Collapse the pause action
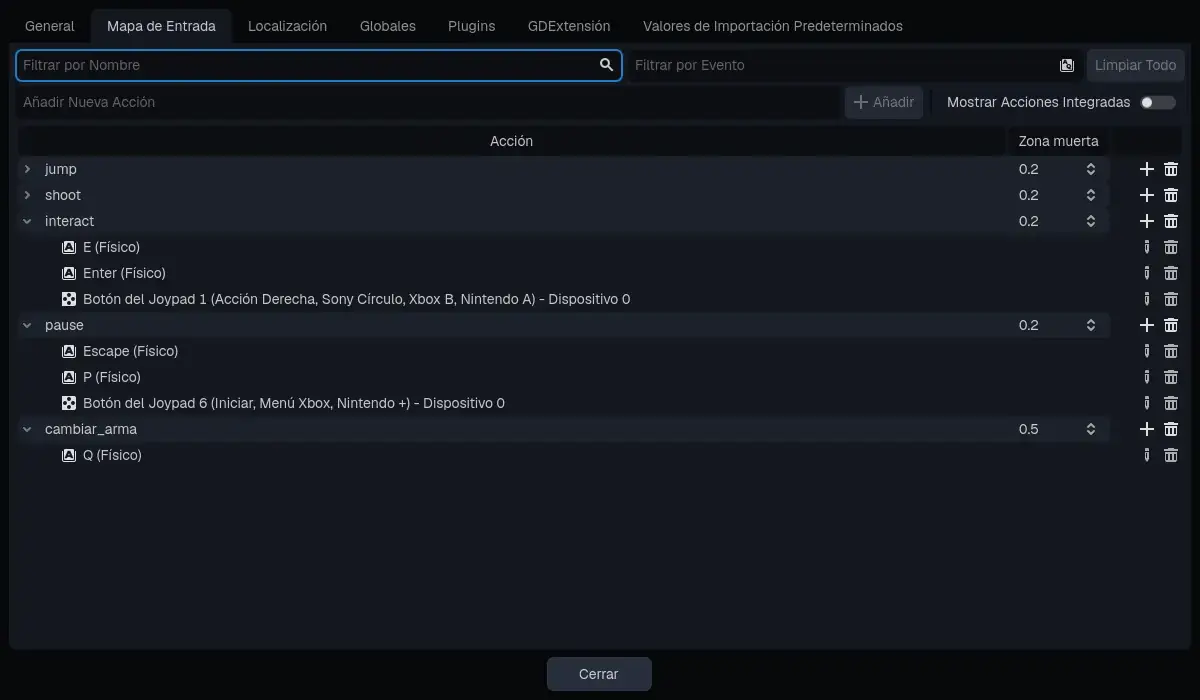This screenshot has width=1200, height=700. [28, 325]
